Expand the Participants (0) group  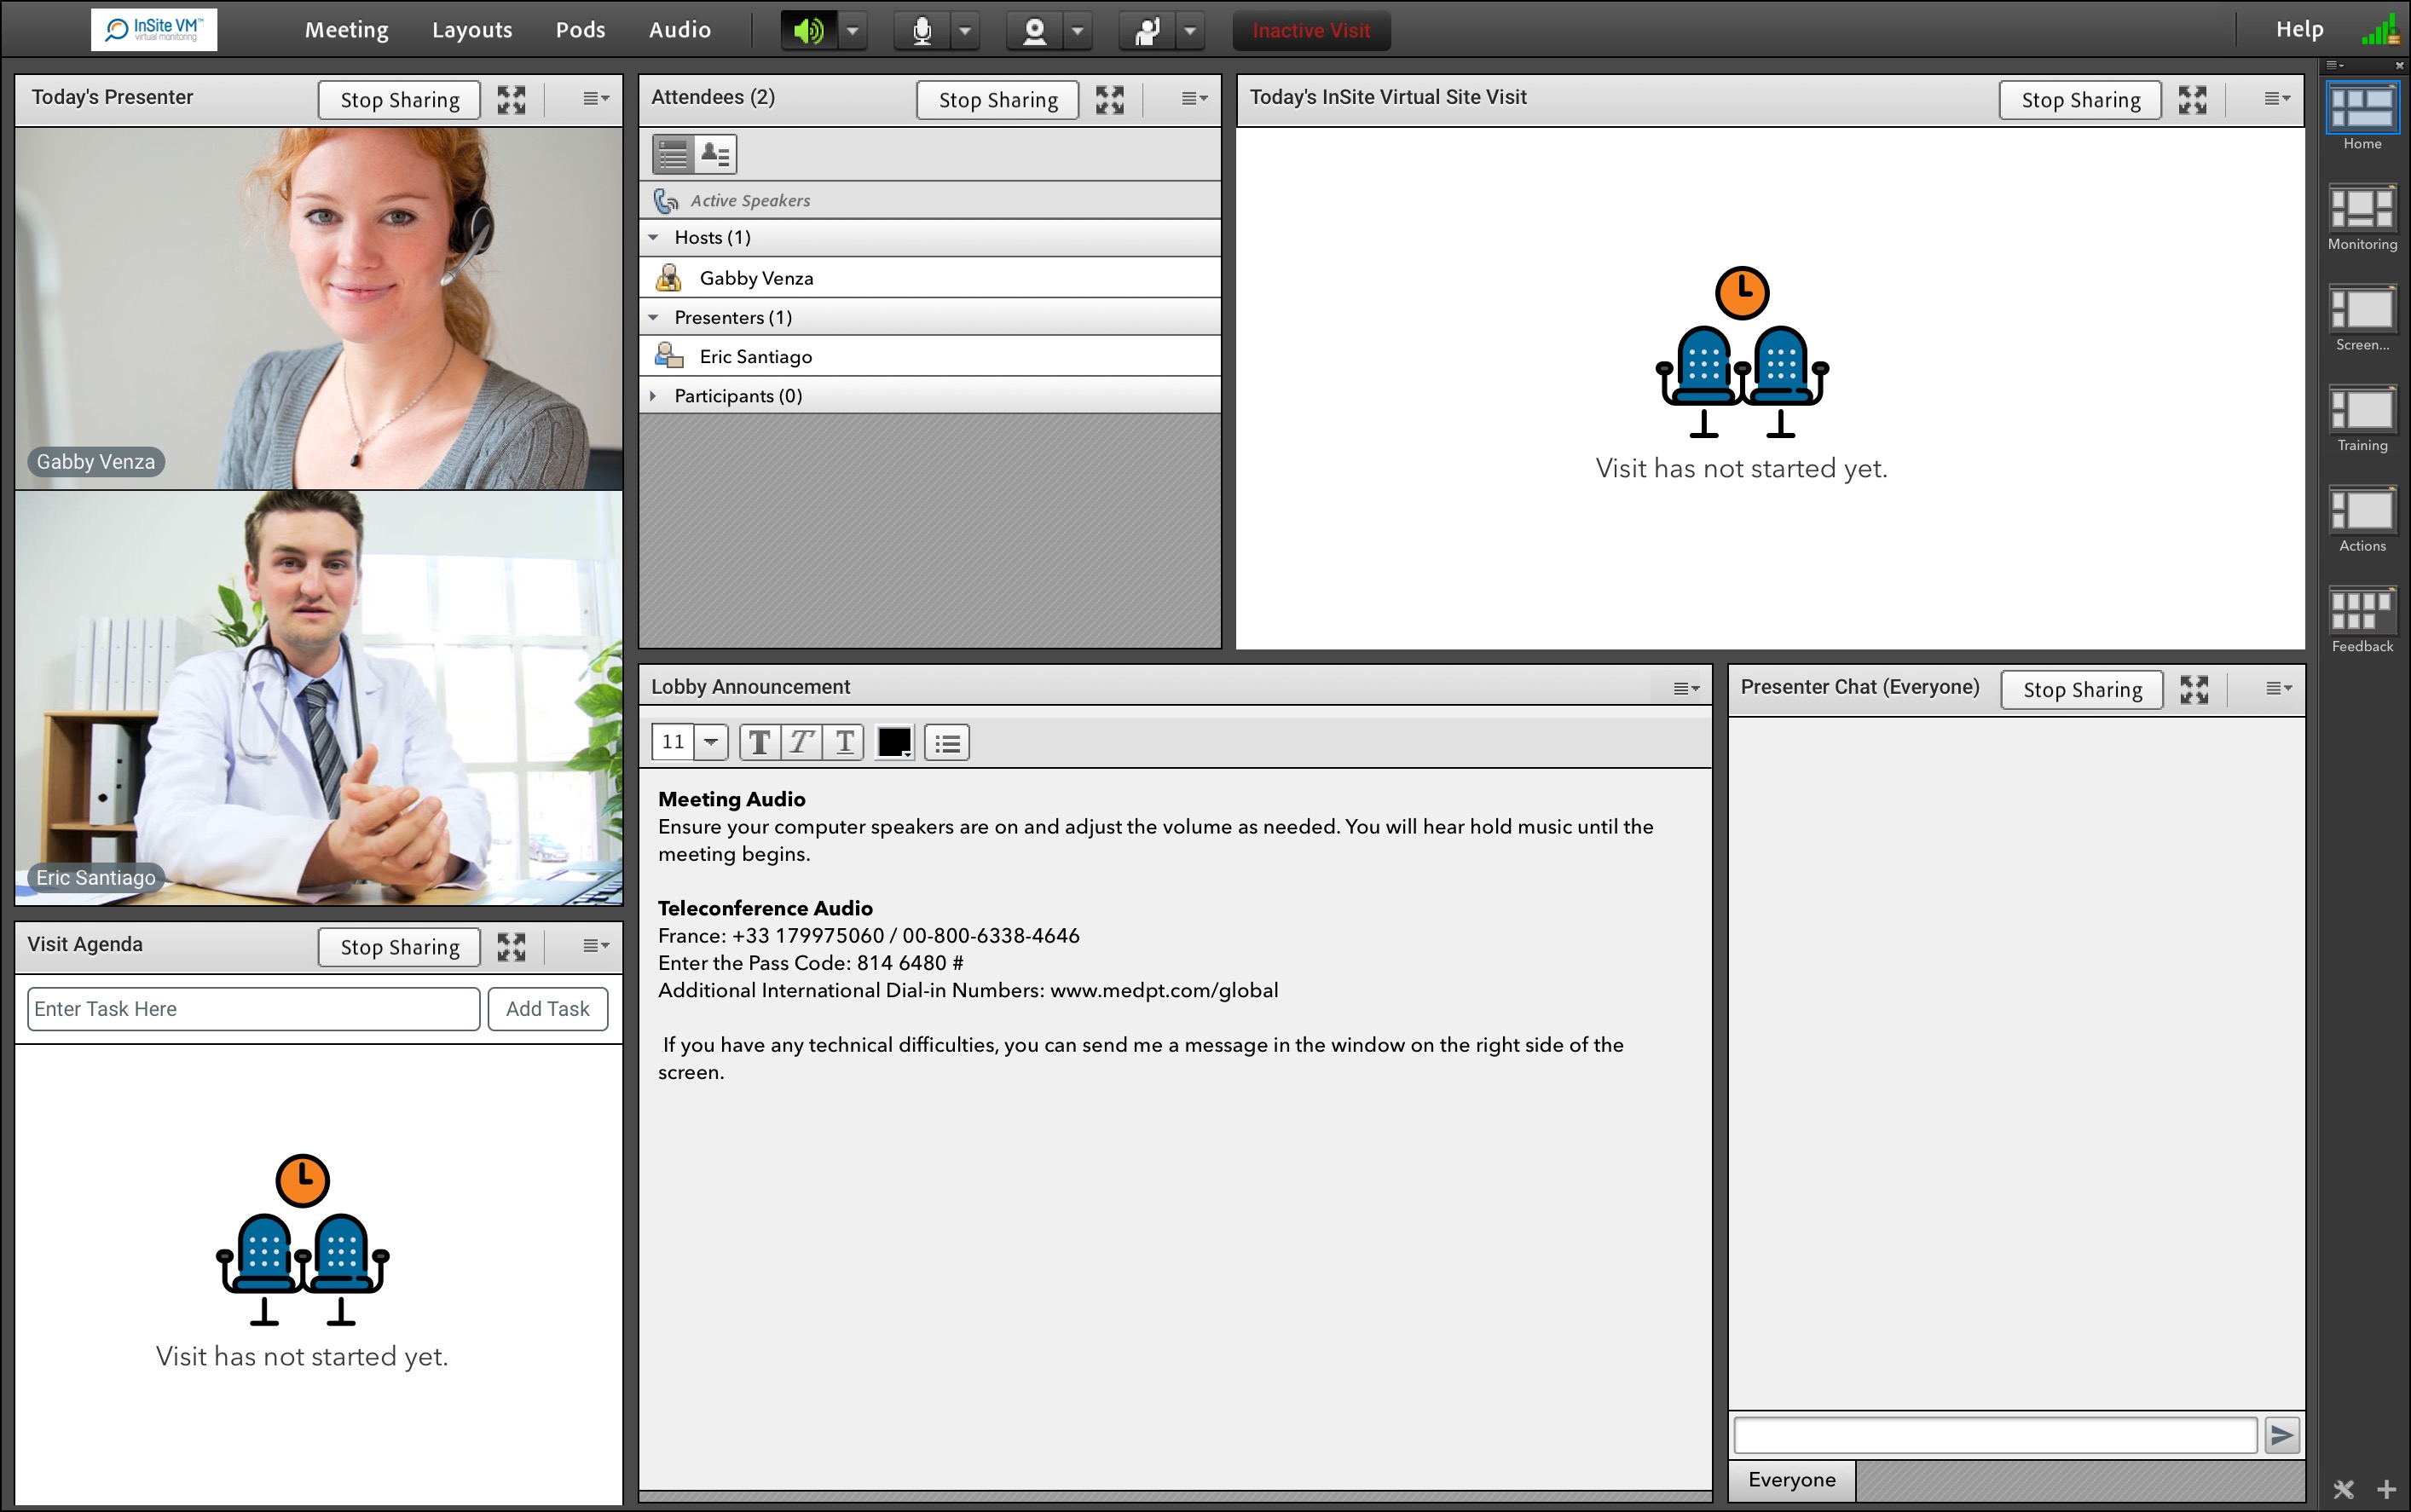[654, 396]
